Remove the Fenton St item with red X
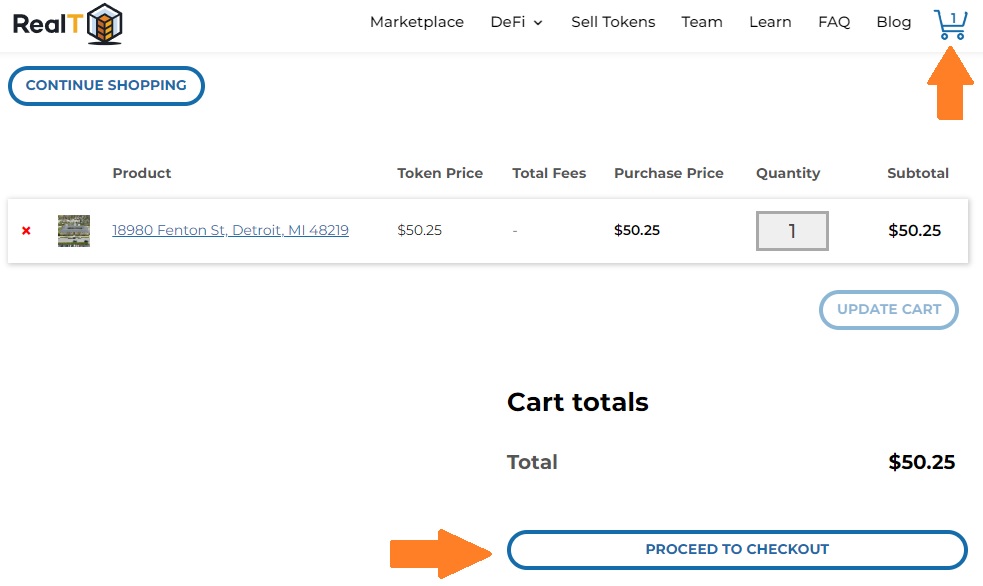 (26, 231)
